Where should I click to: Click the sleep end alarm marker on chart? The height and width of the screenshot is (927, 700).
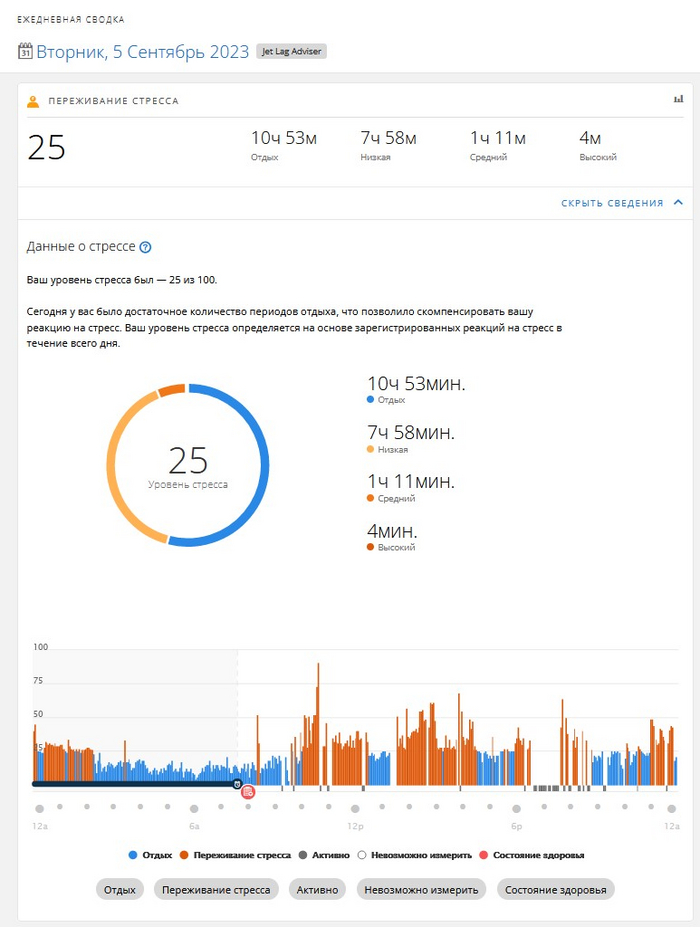point(237,785)
